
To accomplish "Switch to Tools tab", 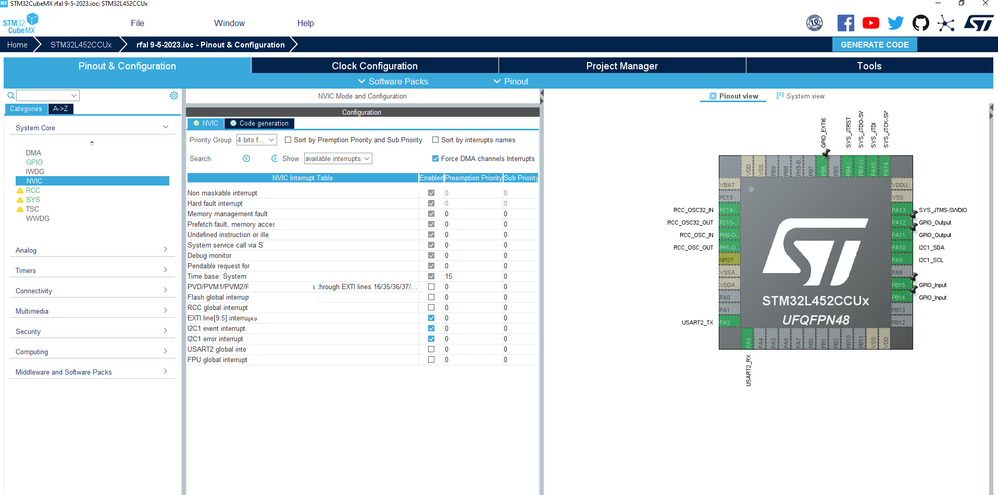I will [869, 66].
